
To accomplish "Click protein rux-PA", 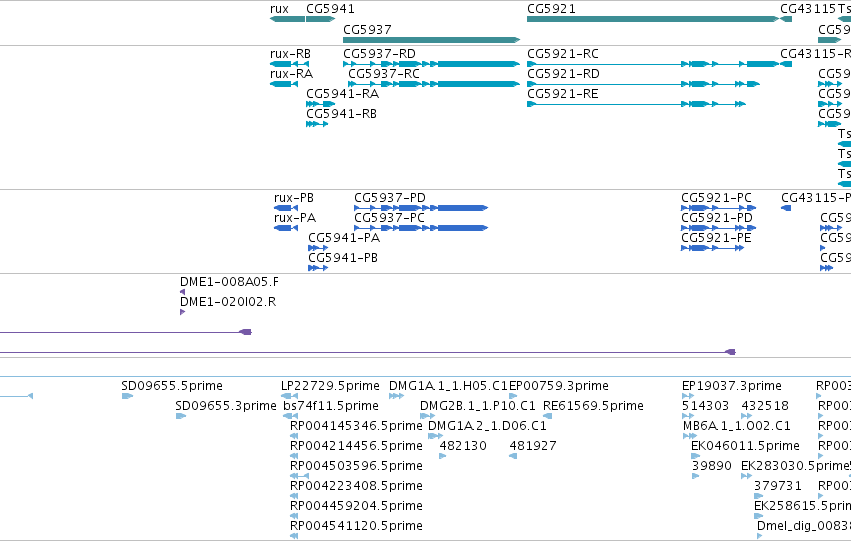I will (286, 228).
